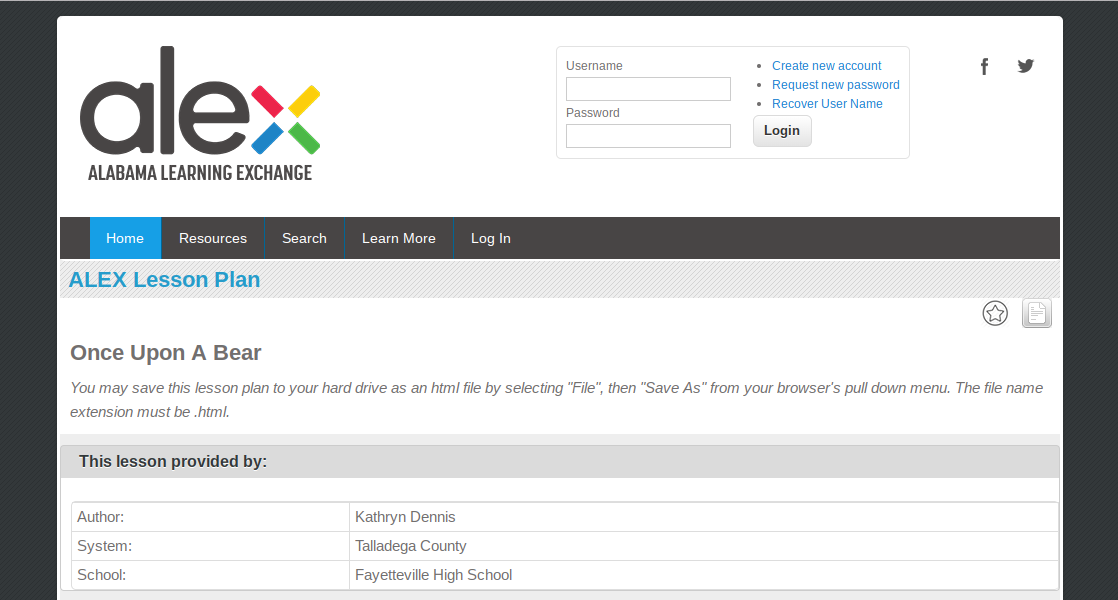Click in the Username input field
This screenshot has height=600, width=1118.
click(x=648, y=89)
